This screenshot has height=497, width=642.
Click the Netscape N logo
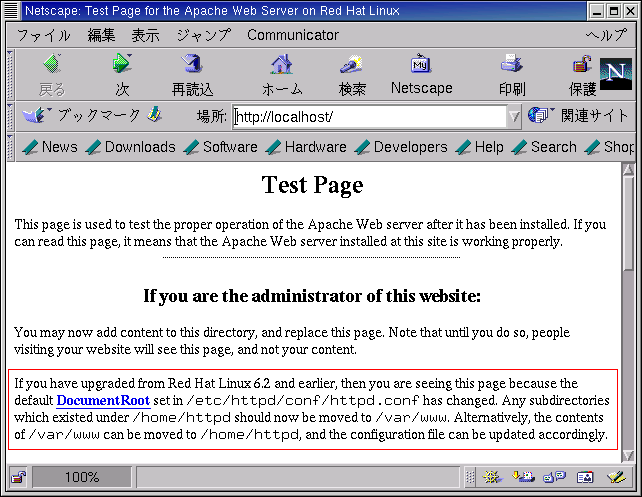[x=616, y=74]
